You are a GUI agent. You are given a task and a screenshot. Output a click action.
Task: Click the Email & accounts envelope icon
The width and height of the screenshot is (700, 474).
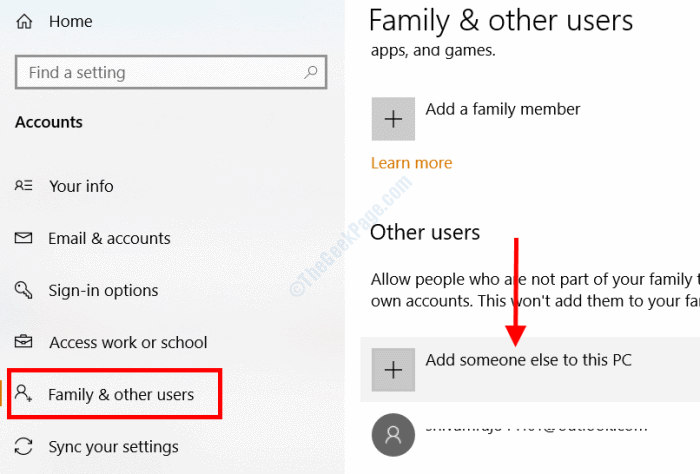(x=25, y=239)
